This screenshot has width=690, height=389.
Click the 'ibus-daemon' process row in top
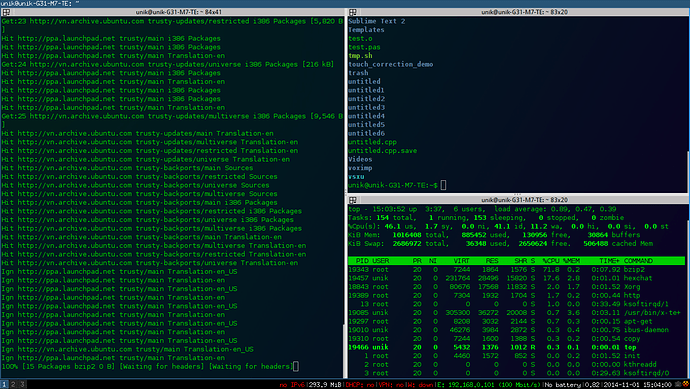[x=516, y=330]
